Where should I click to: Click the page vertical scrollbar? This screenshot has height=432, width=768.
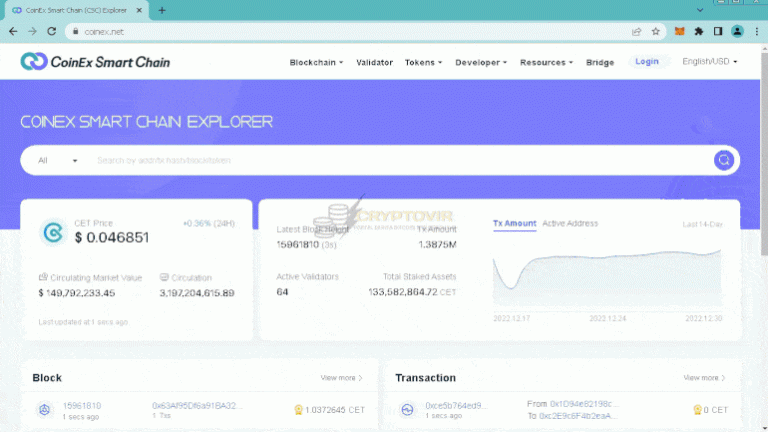764,152
